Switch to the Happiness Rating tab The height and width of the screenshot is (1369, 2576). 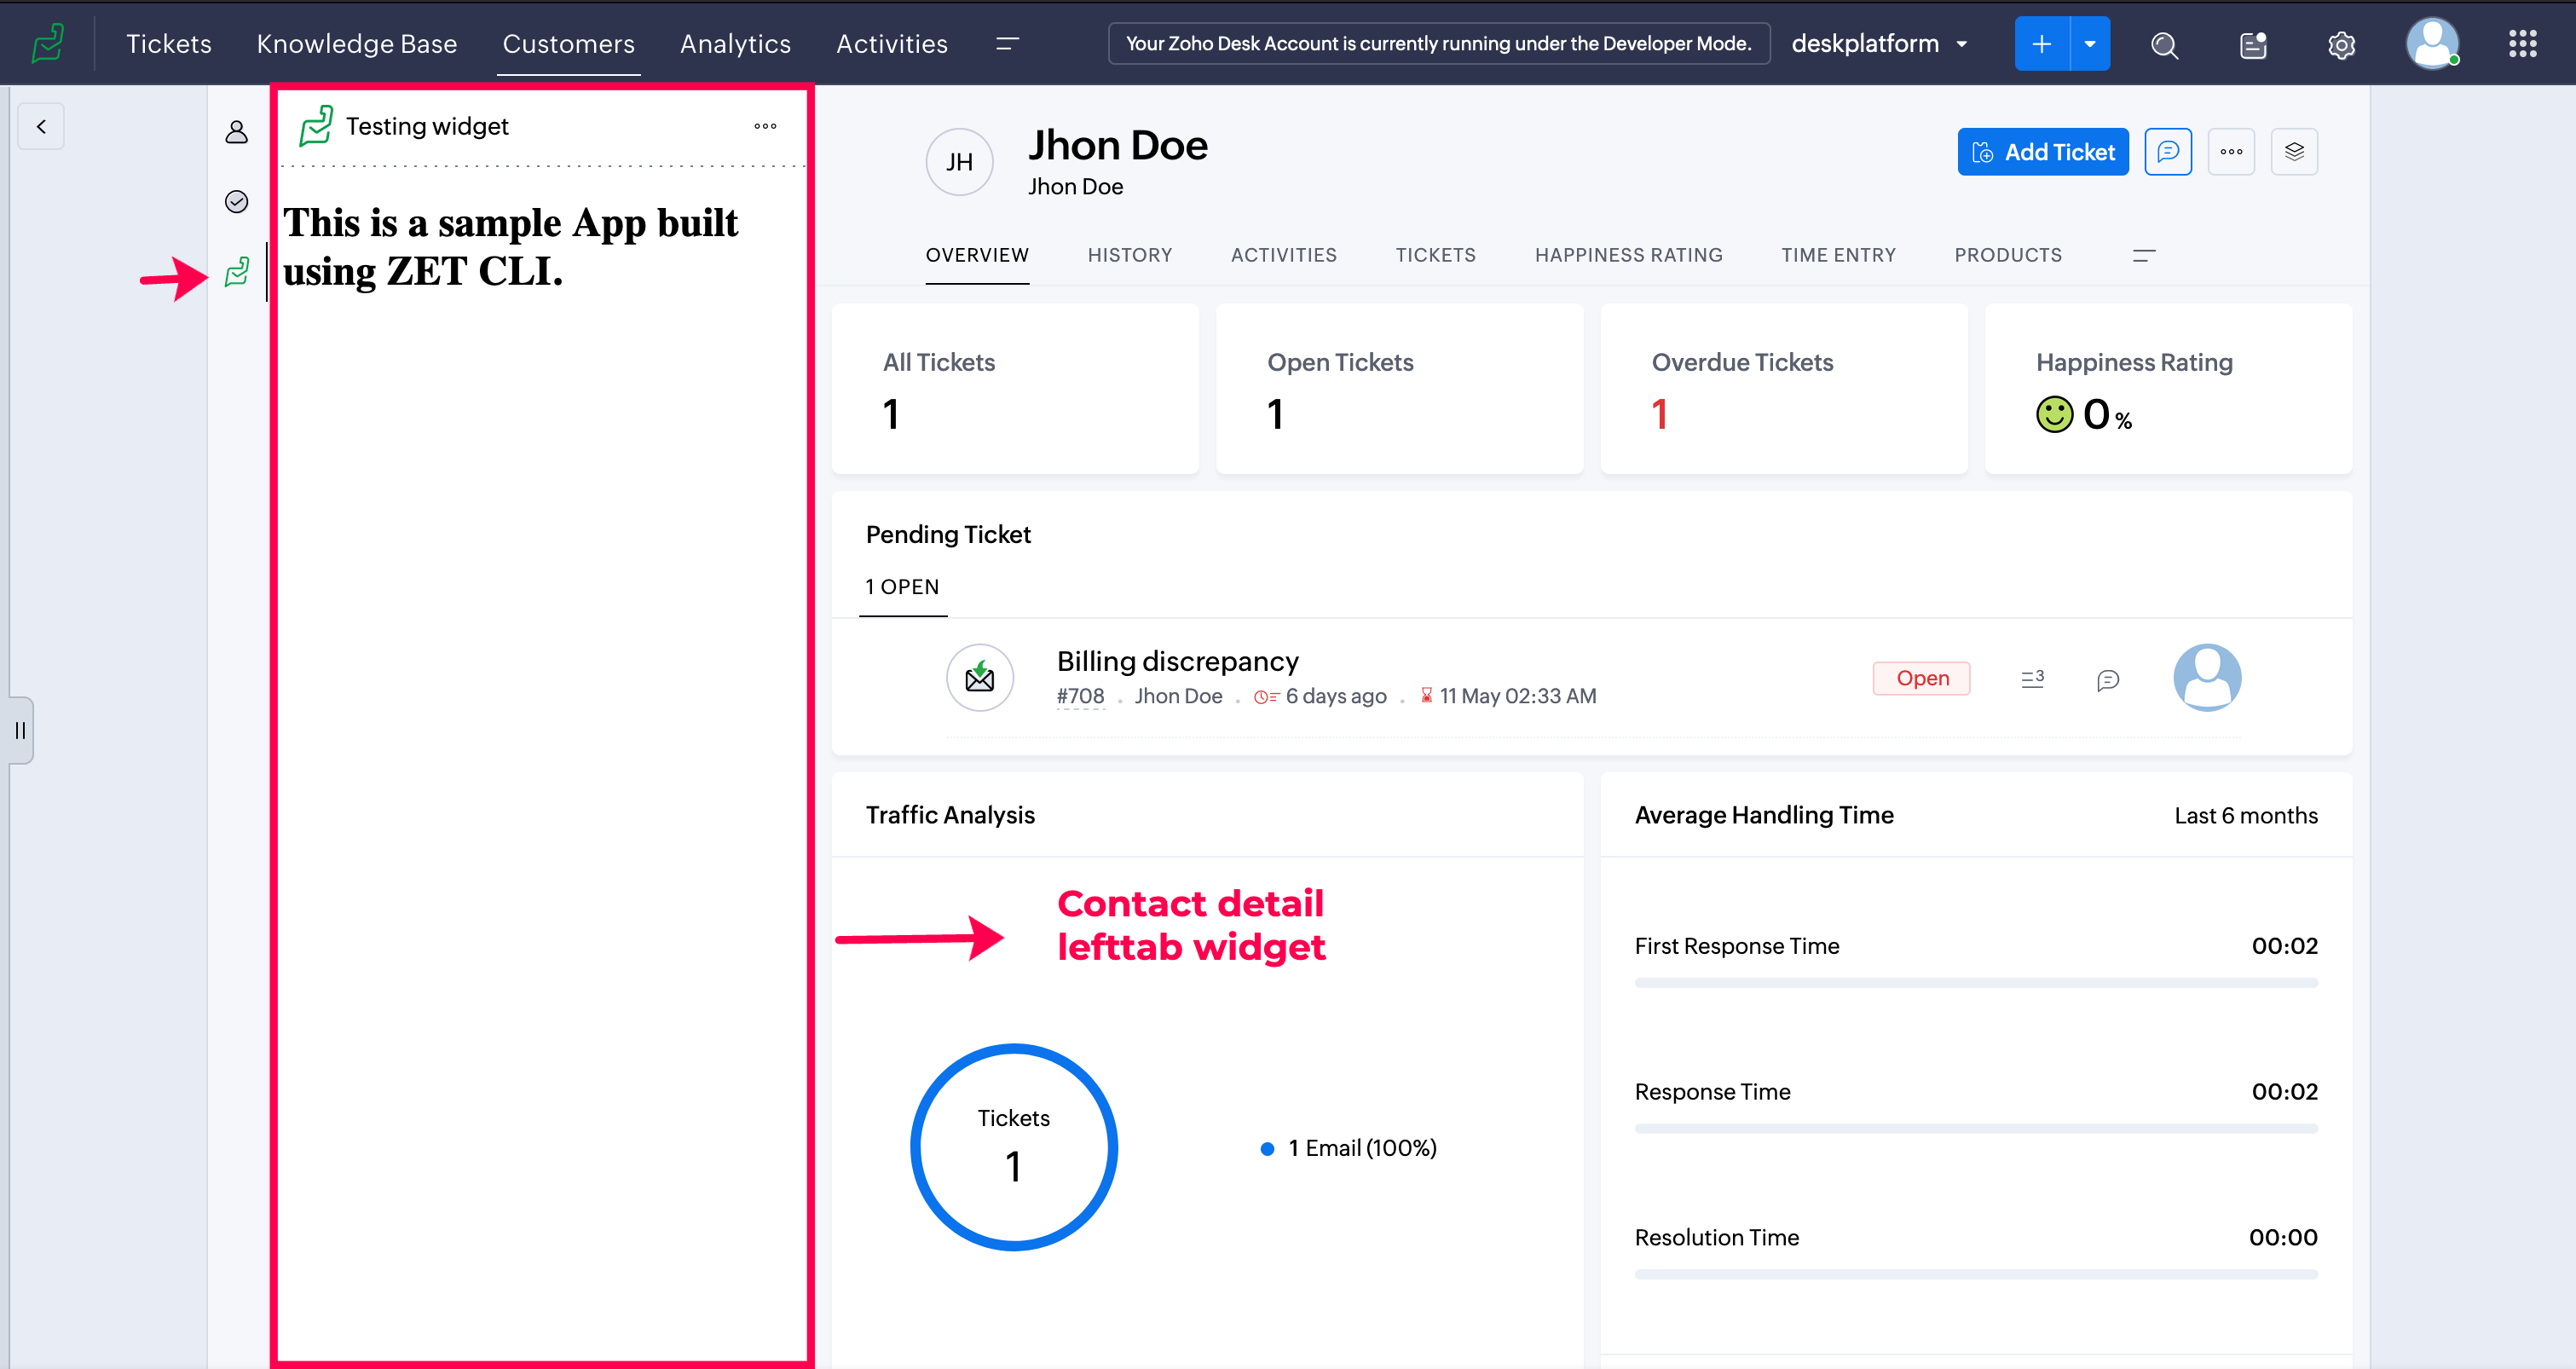[1628, 255]
